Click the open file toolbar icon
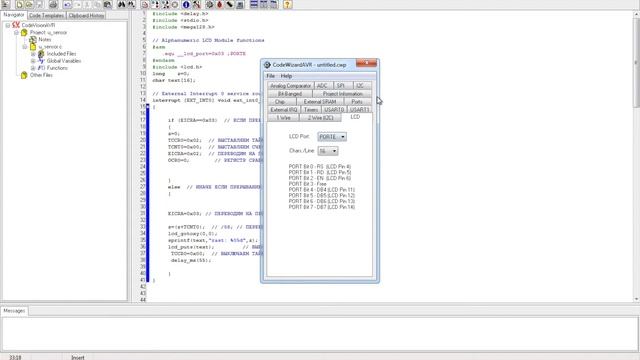Screen dimensions: 640x360 pos(29,4)
